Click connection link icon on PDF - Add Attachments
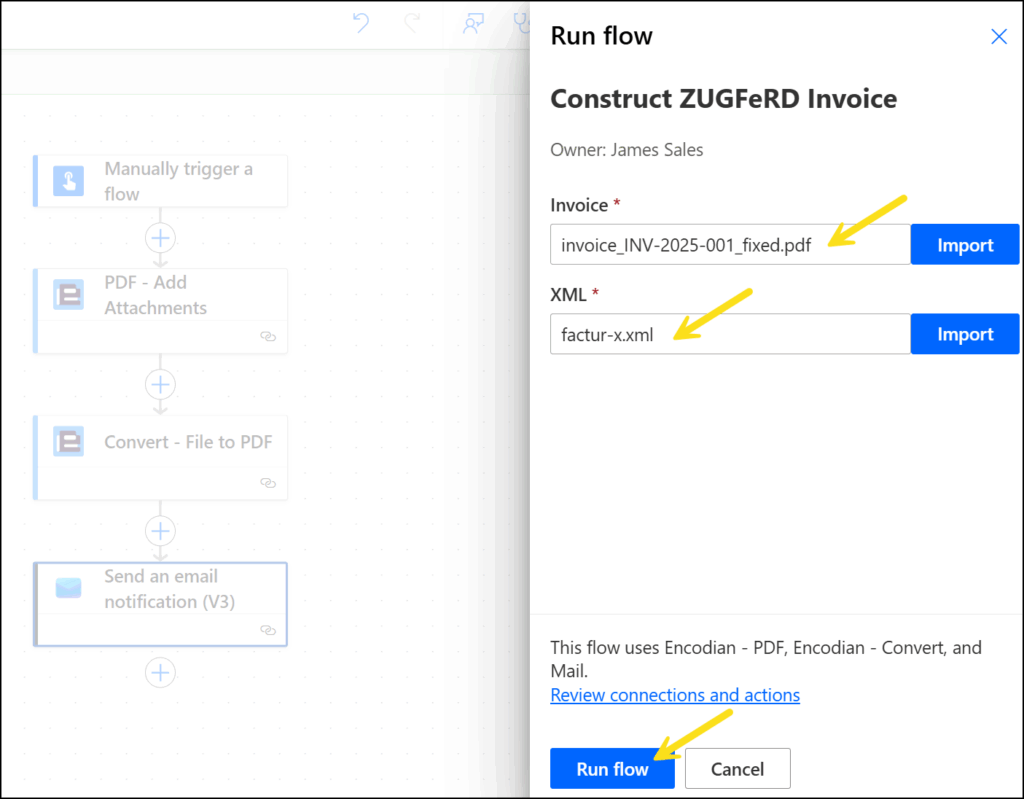 click(x=267, y=337)
